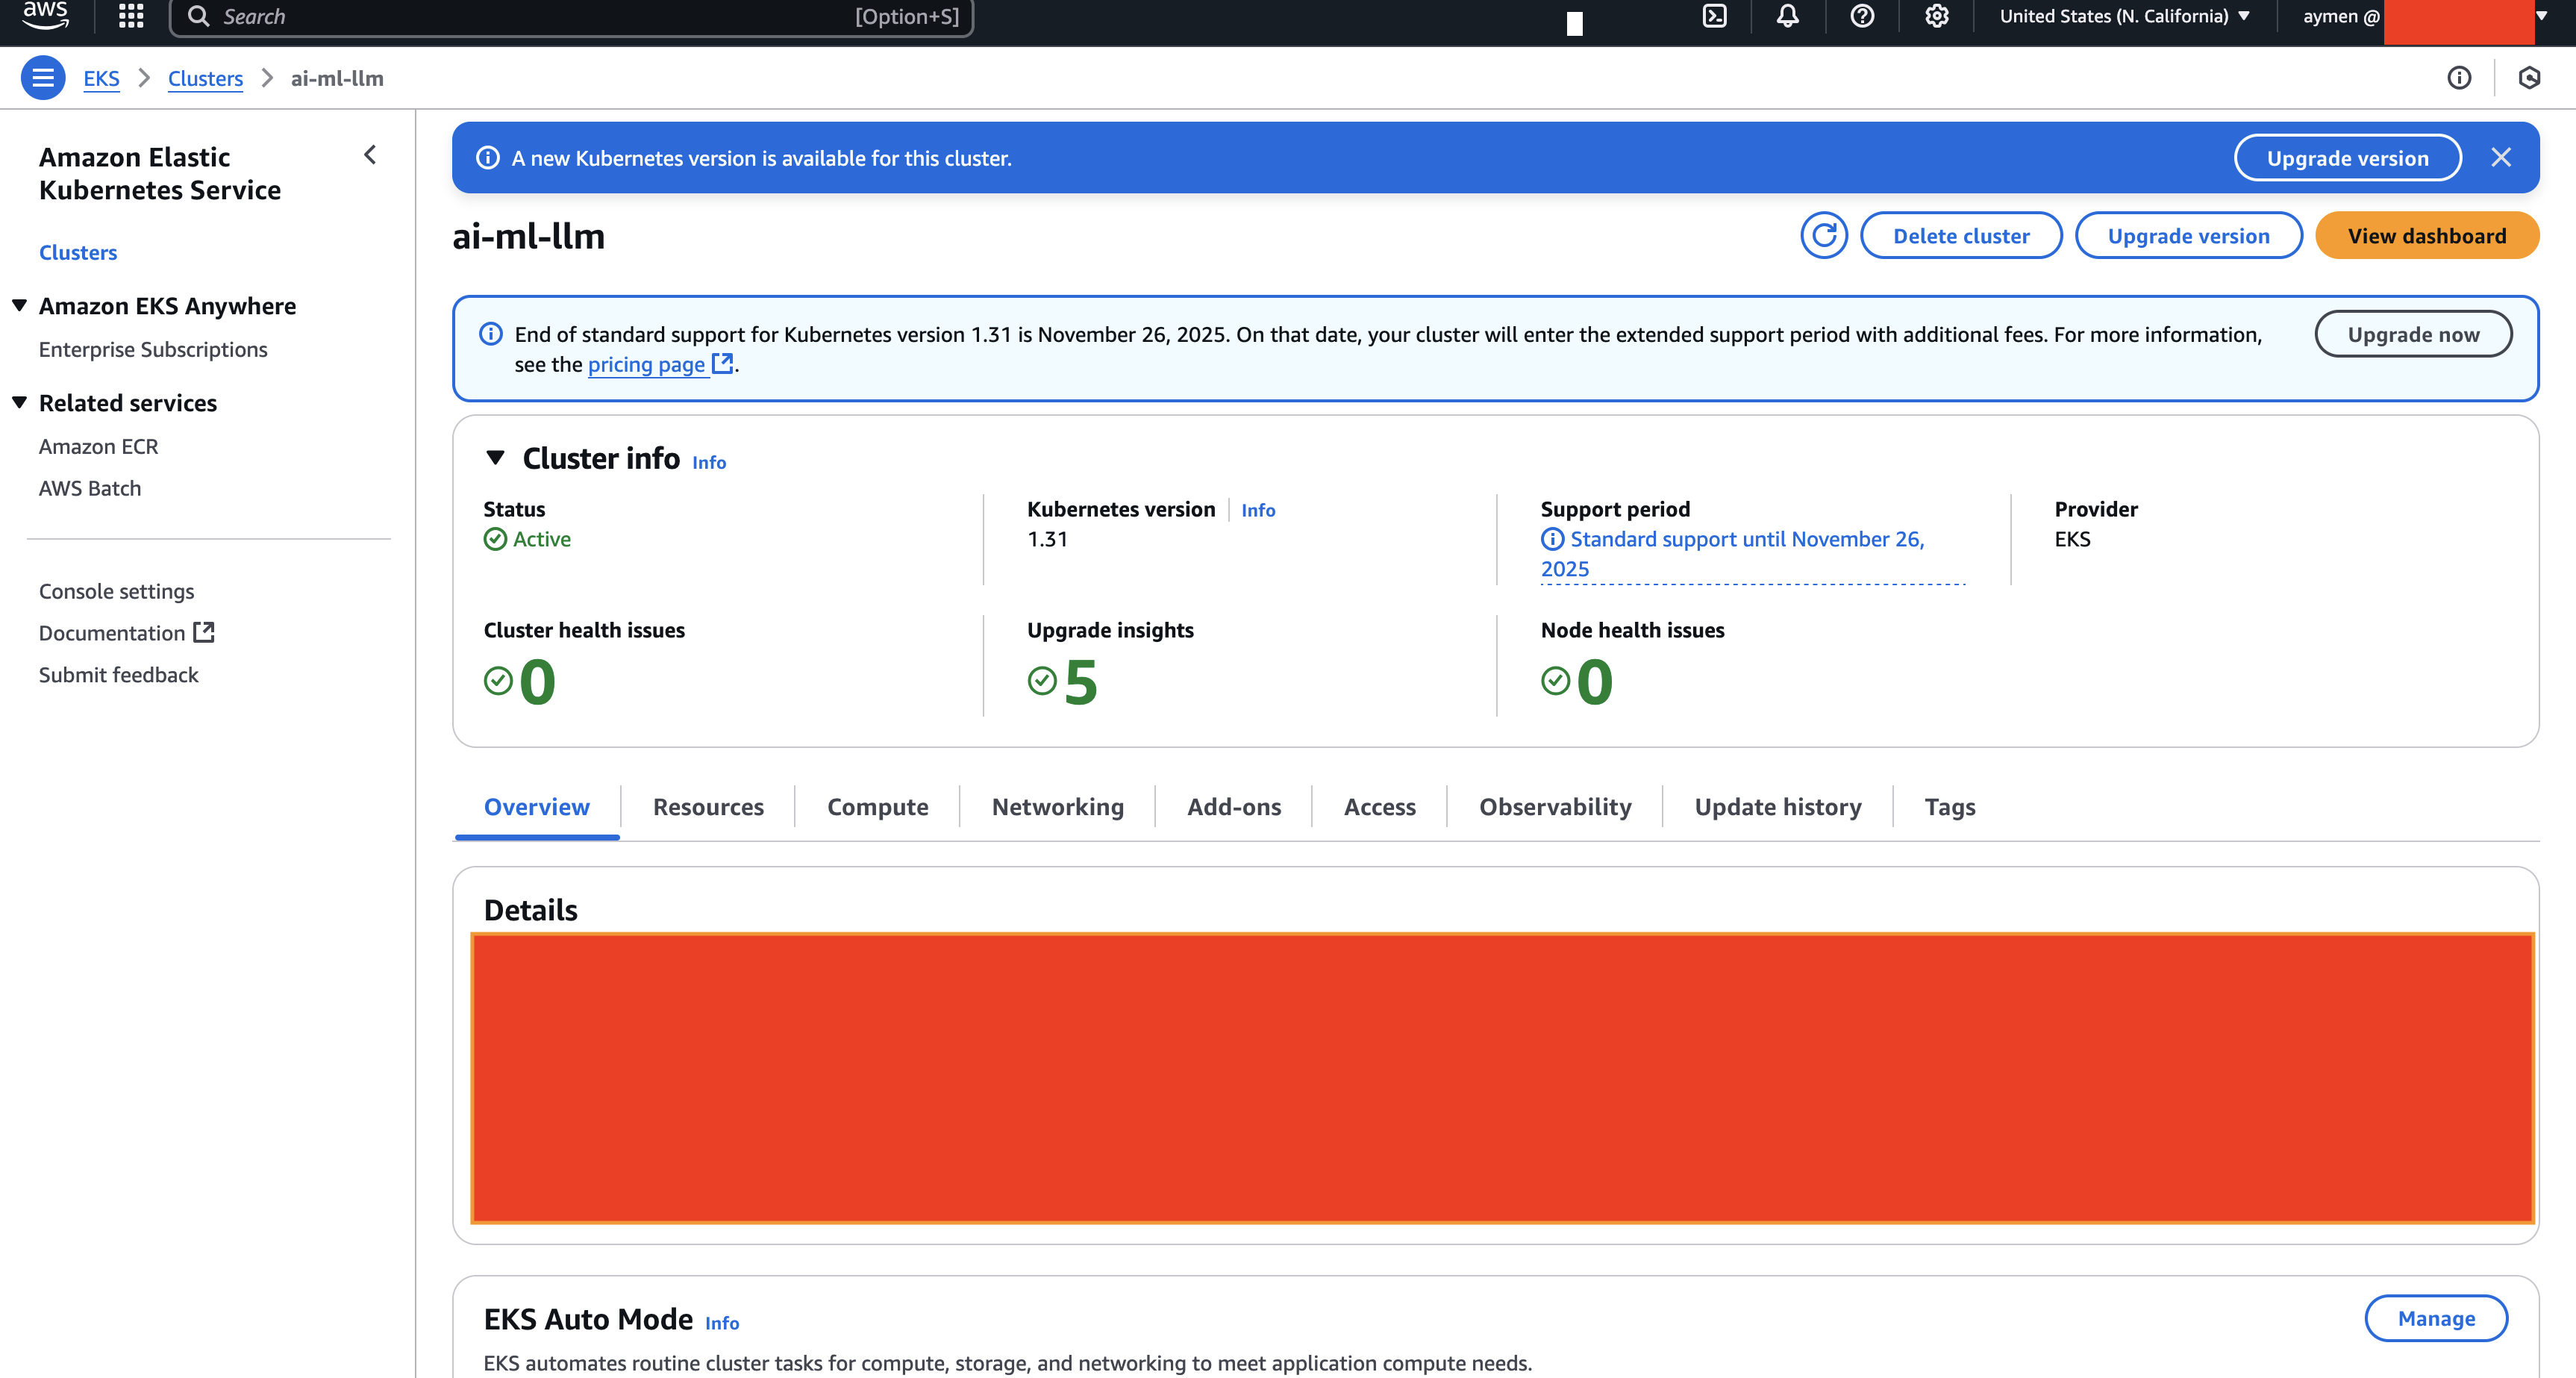Focus the top Search input field
2576x1378 pixels.
(571, 16)
